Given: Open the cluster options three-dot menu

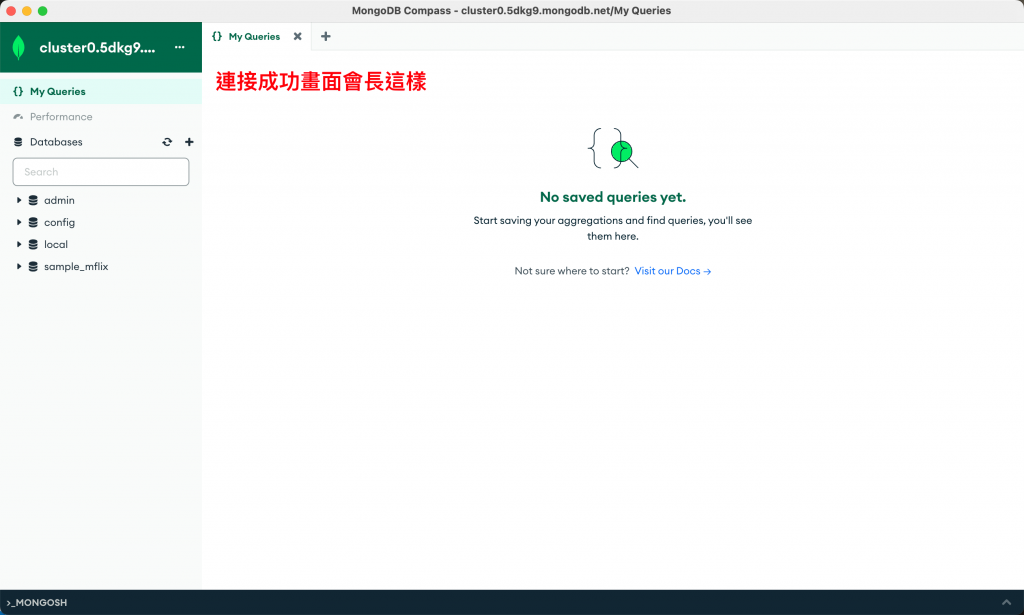Looking at the screenshot, I should [180, 47].
